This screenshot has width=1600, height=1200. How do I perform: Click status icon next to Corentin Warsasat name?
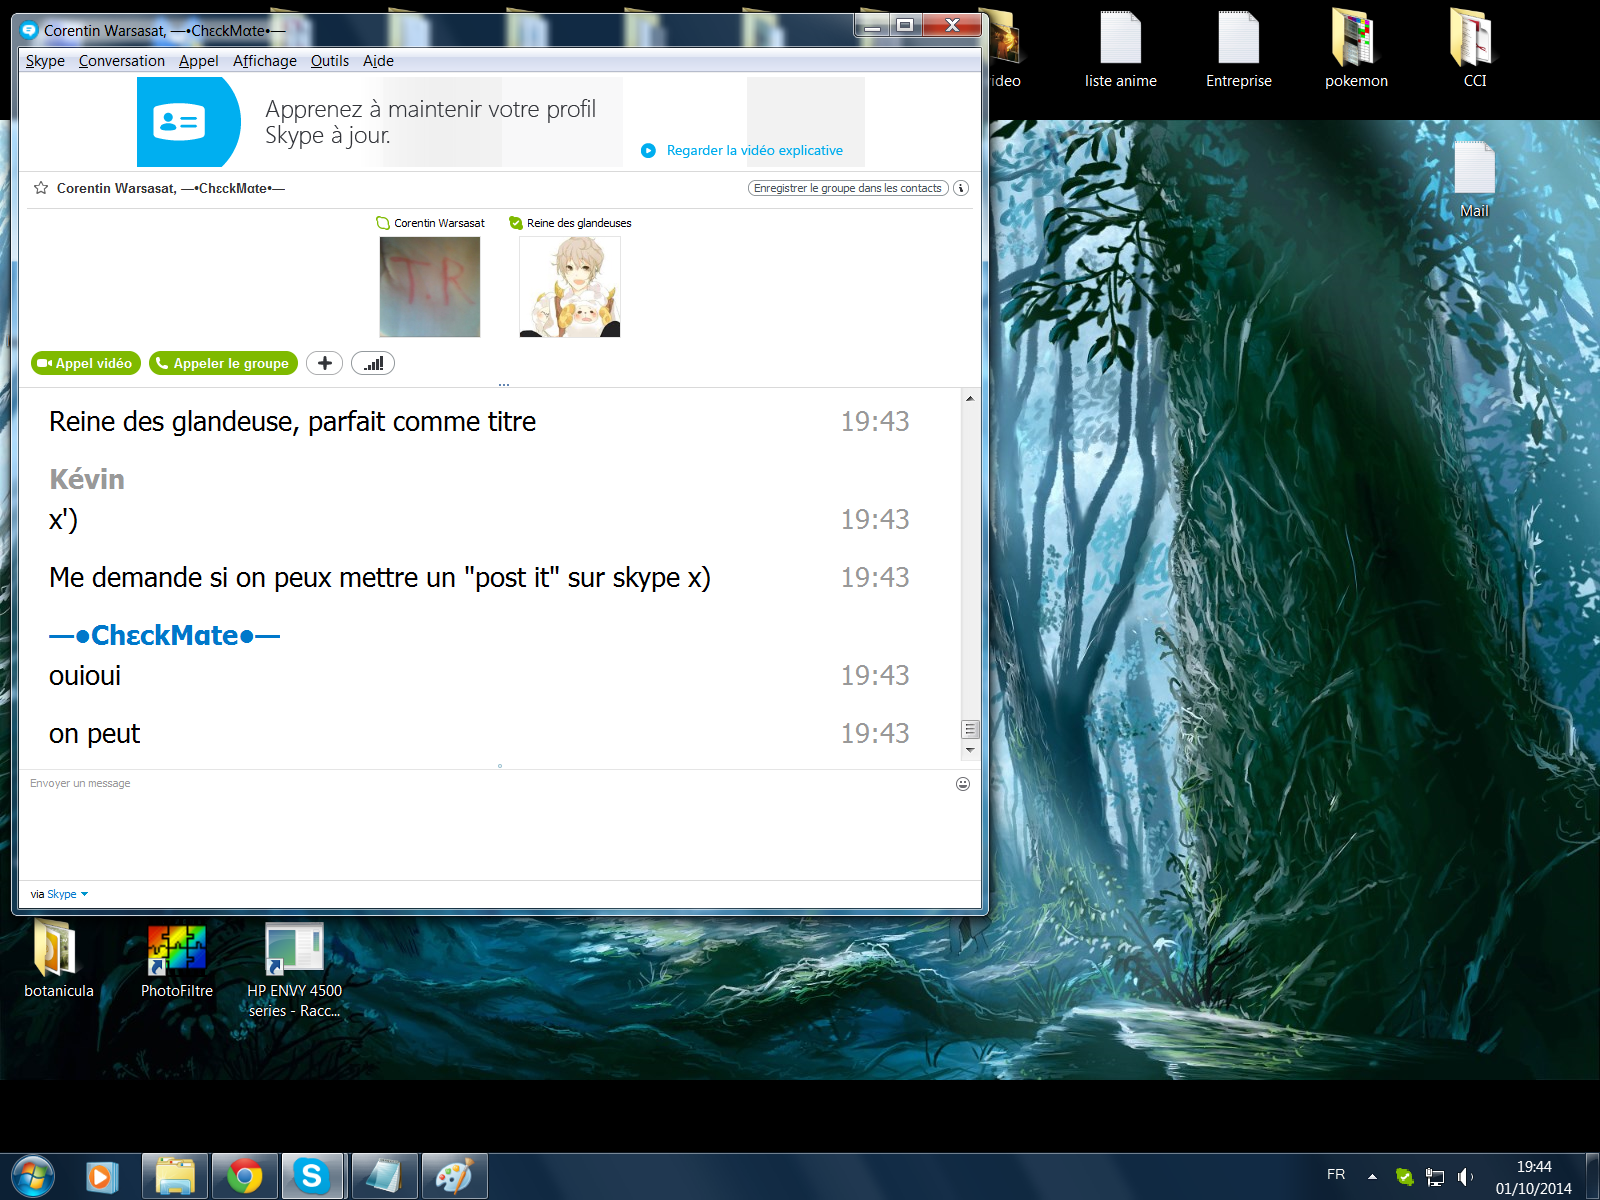(x=383, y=223)
